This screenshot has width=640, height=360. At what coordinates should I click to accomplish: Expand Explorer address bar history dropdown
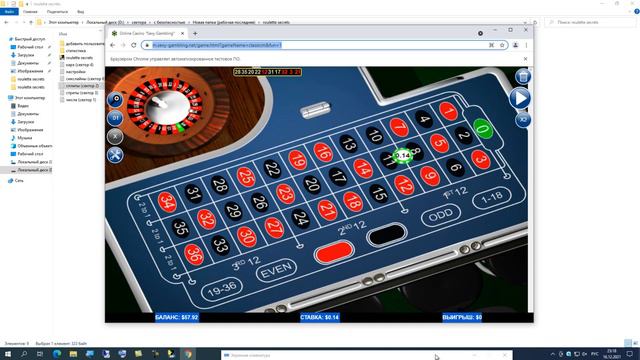coord(525,22)
